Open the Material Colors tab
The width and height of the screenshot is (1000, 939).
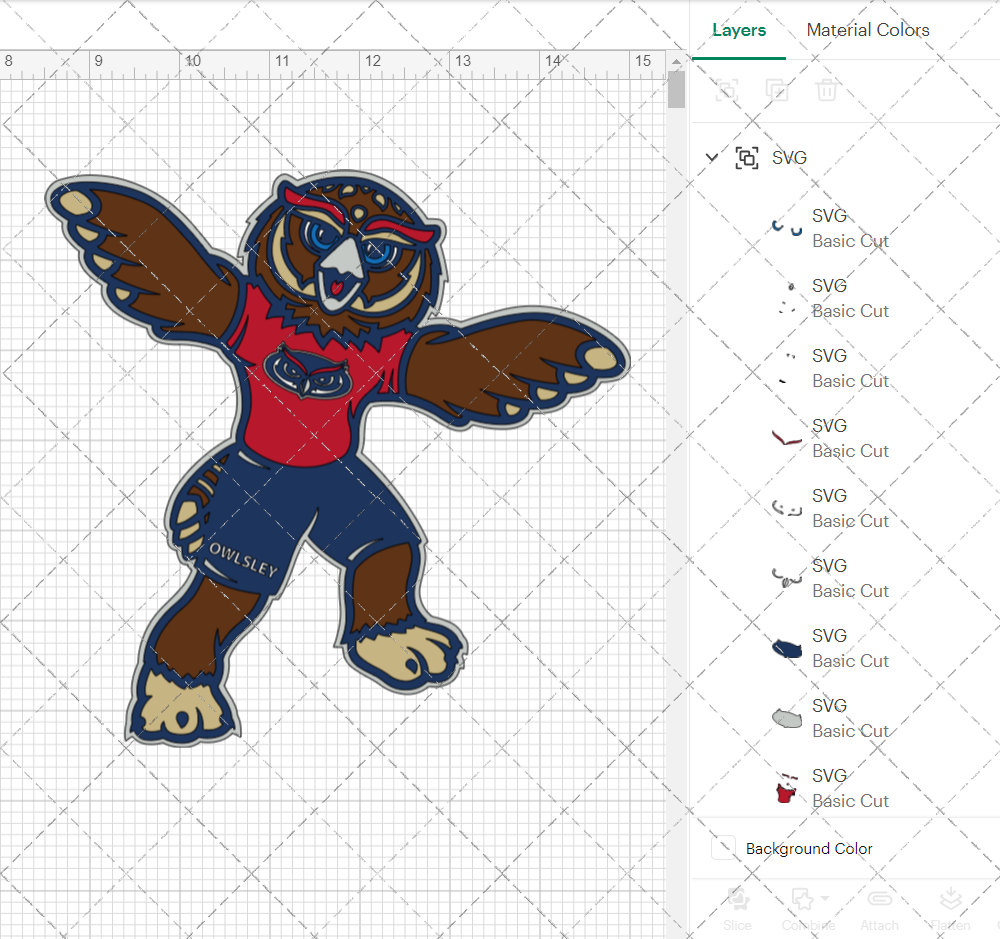pyautogui.click(x=867, y=30)
